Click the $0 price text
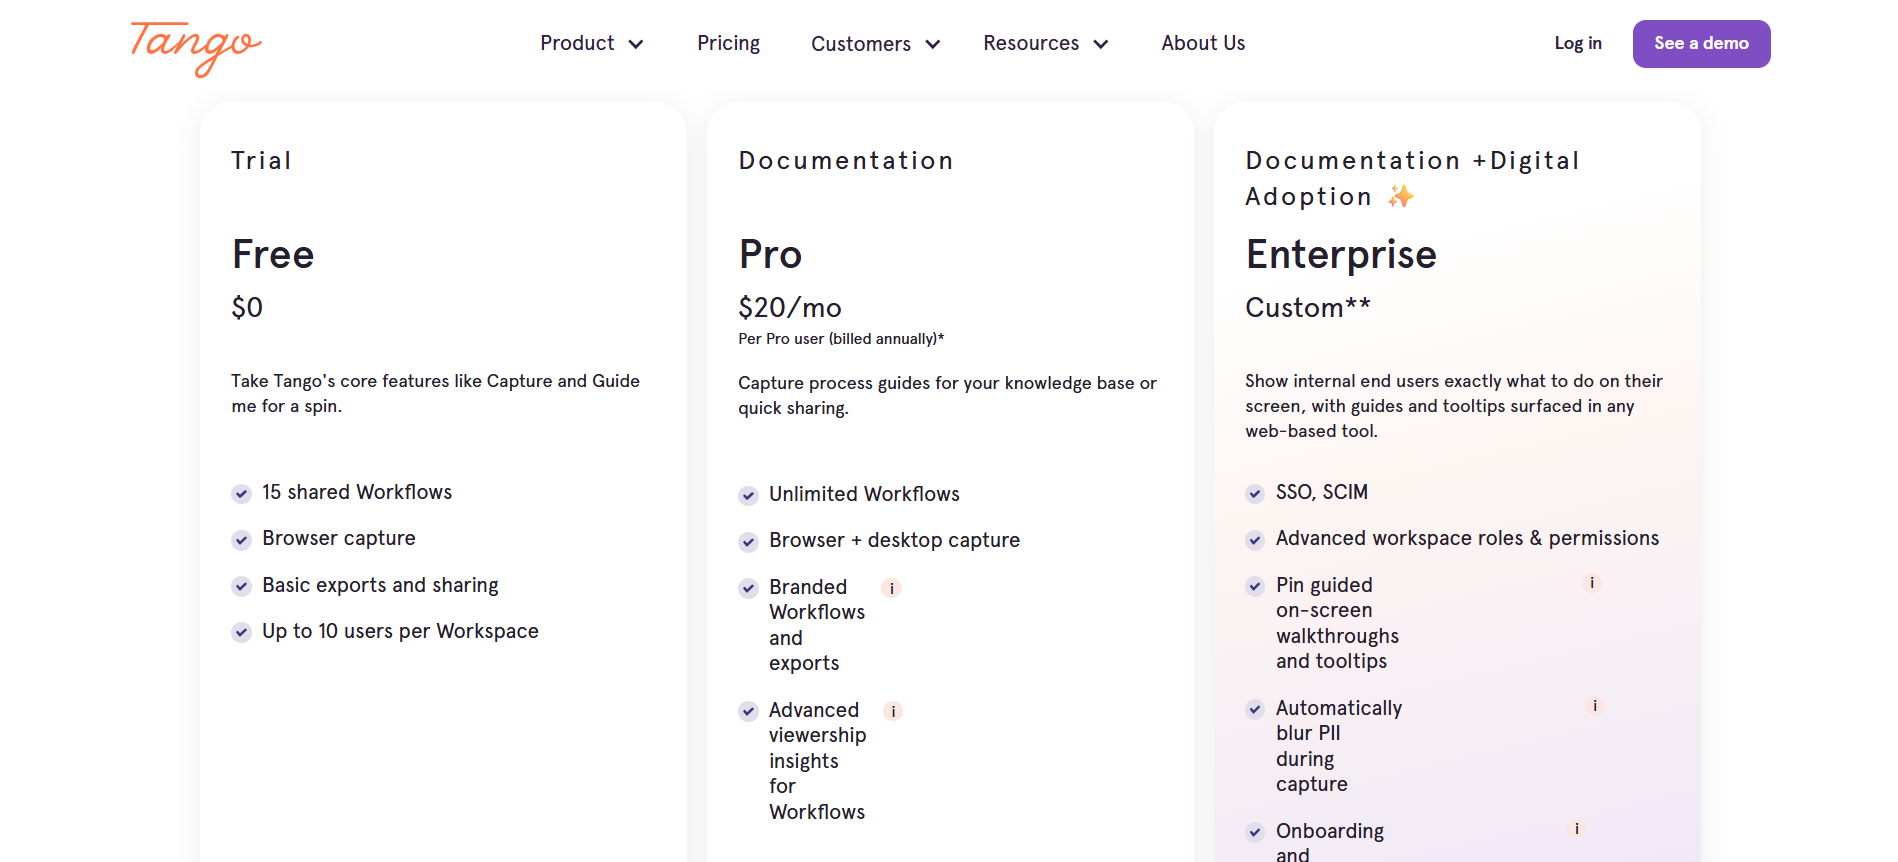This screenshot has width=1898, height=862. point(247,308)
